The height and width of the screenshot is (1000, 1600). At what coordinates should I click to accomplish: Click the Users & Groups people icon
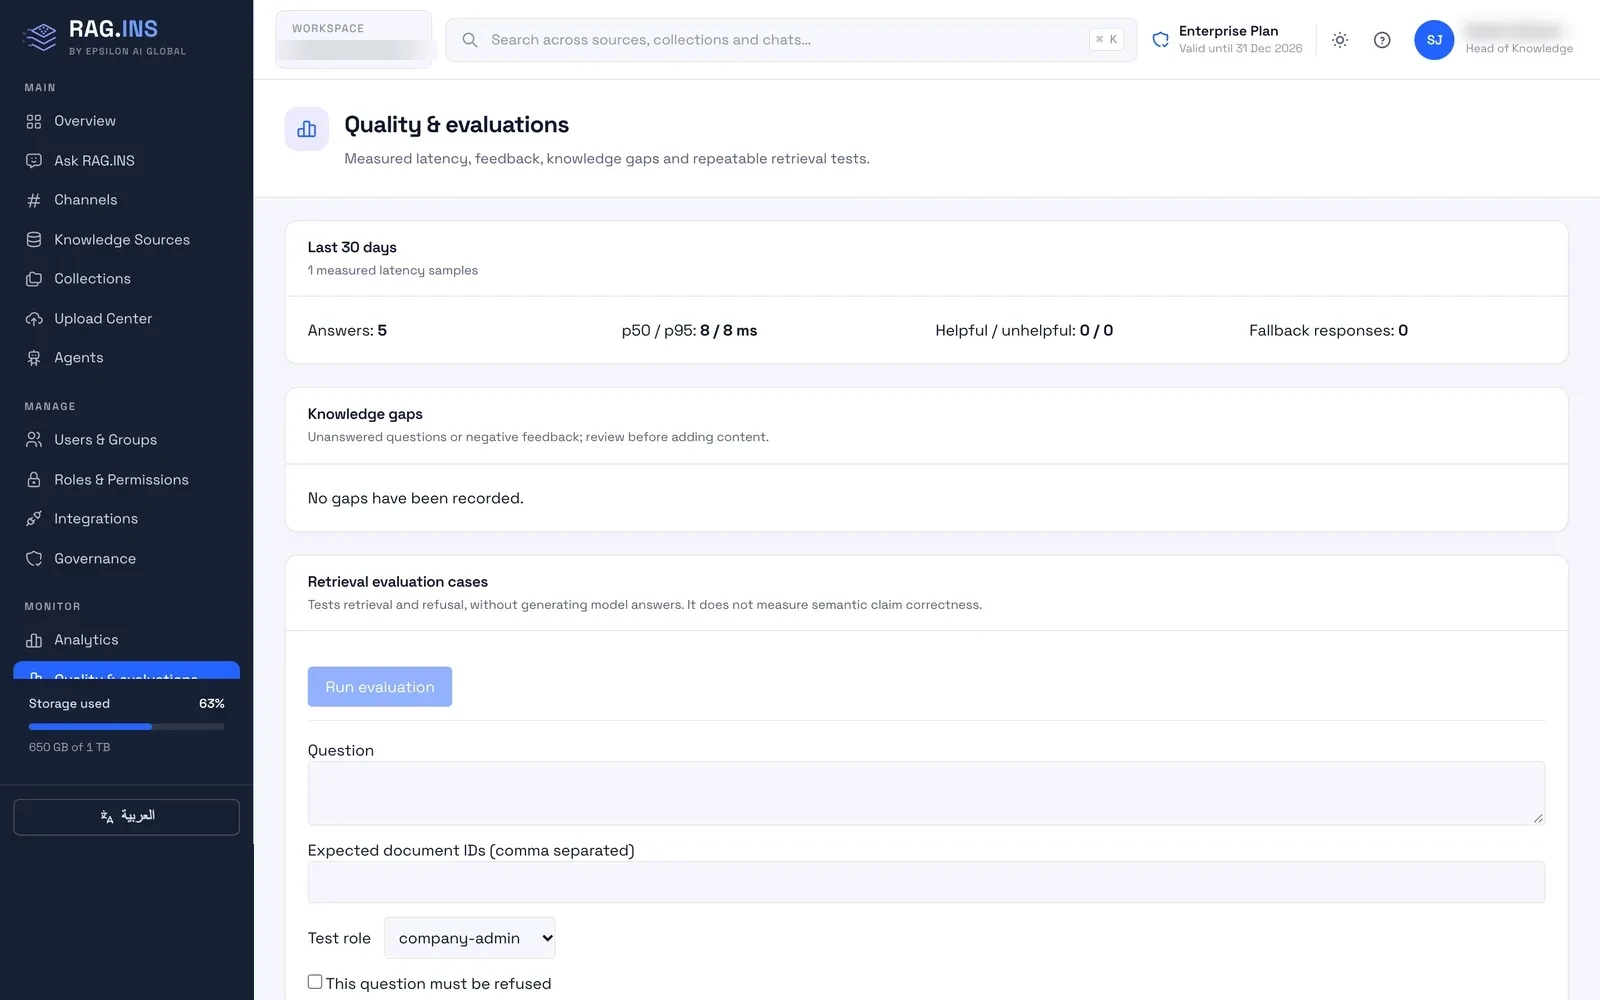(x=34, y=440)
